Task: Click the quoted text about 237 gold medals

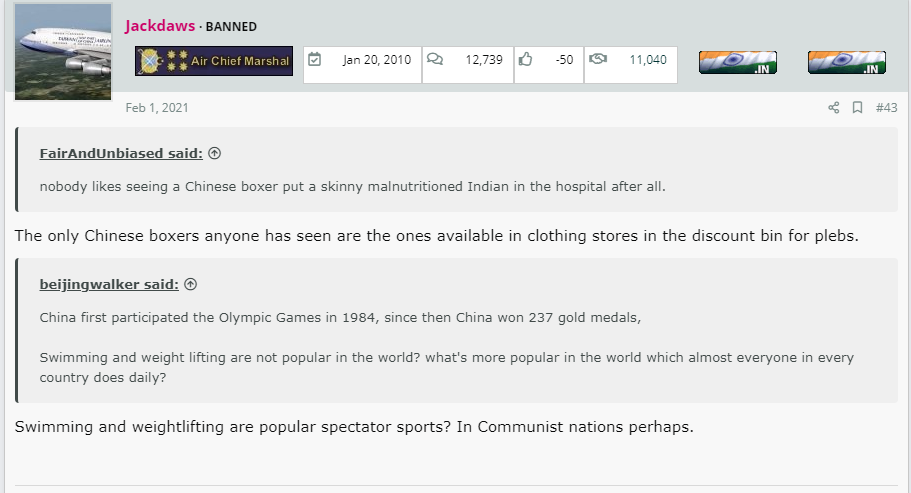Action: click(340, 318)
